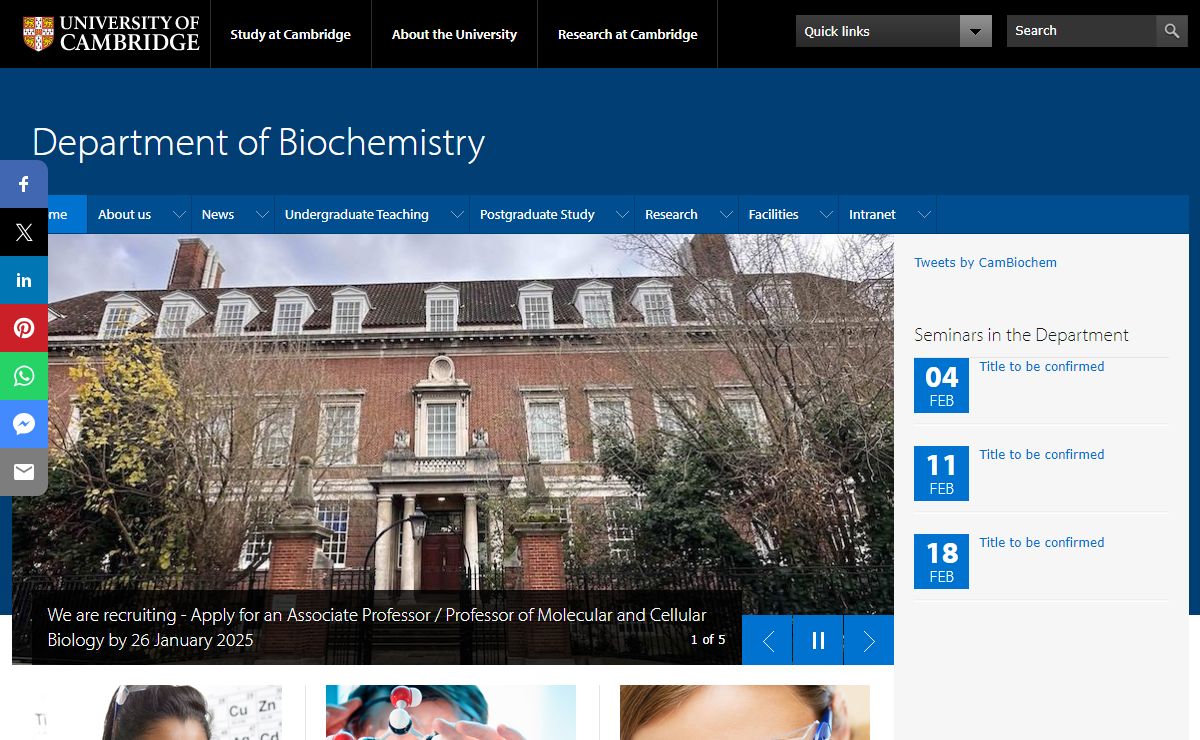Image resolution: width=1200 pixels, height=740 pixels.
Task: Open thumbnail of person wearing goggles
Action: coord(745,712)
